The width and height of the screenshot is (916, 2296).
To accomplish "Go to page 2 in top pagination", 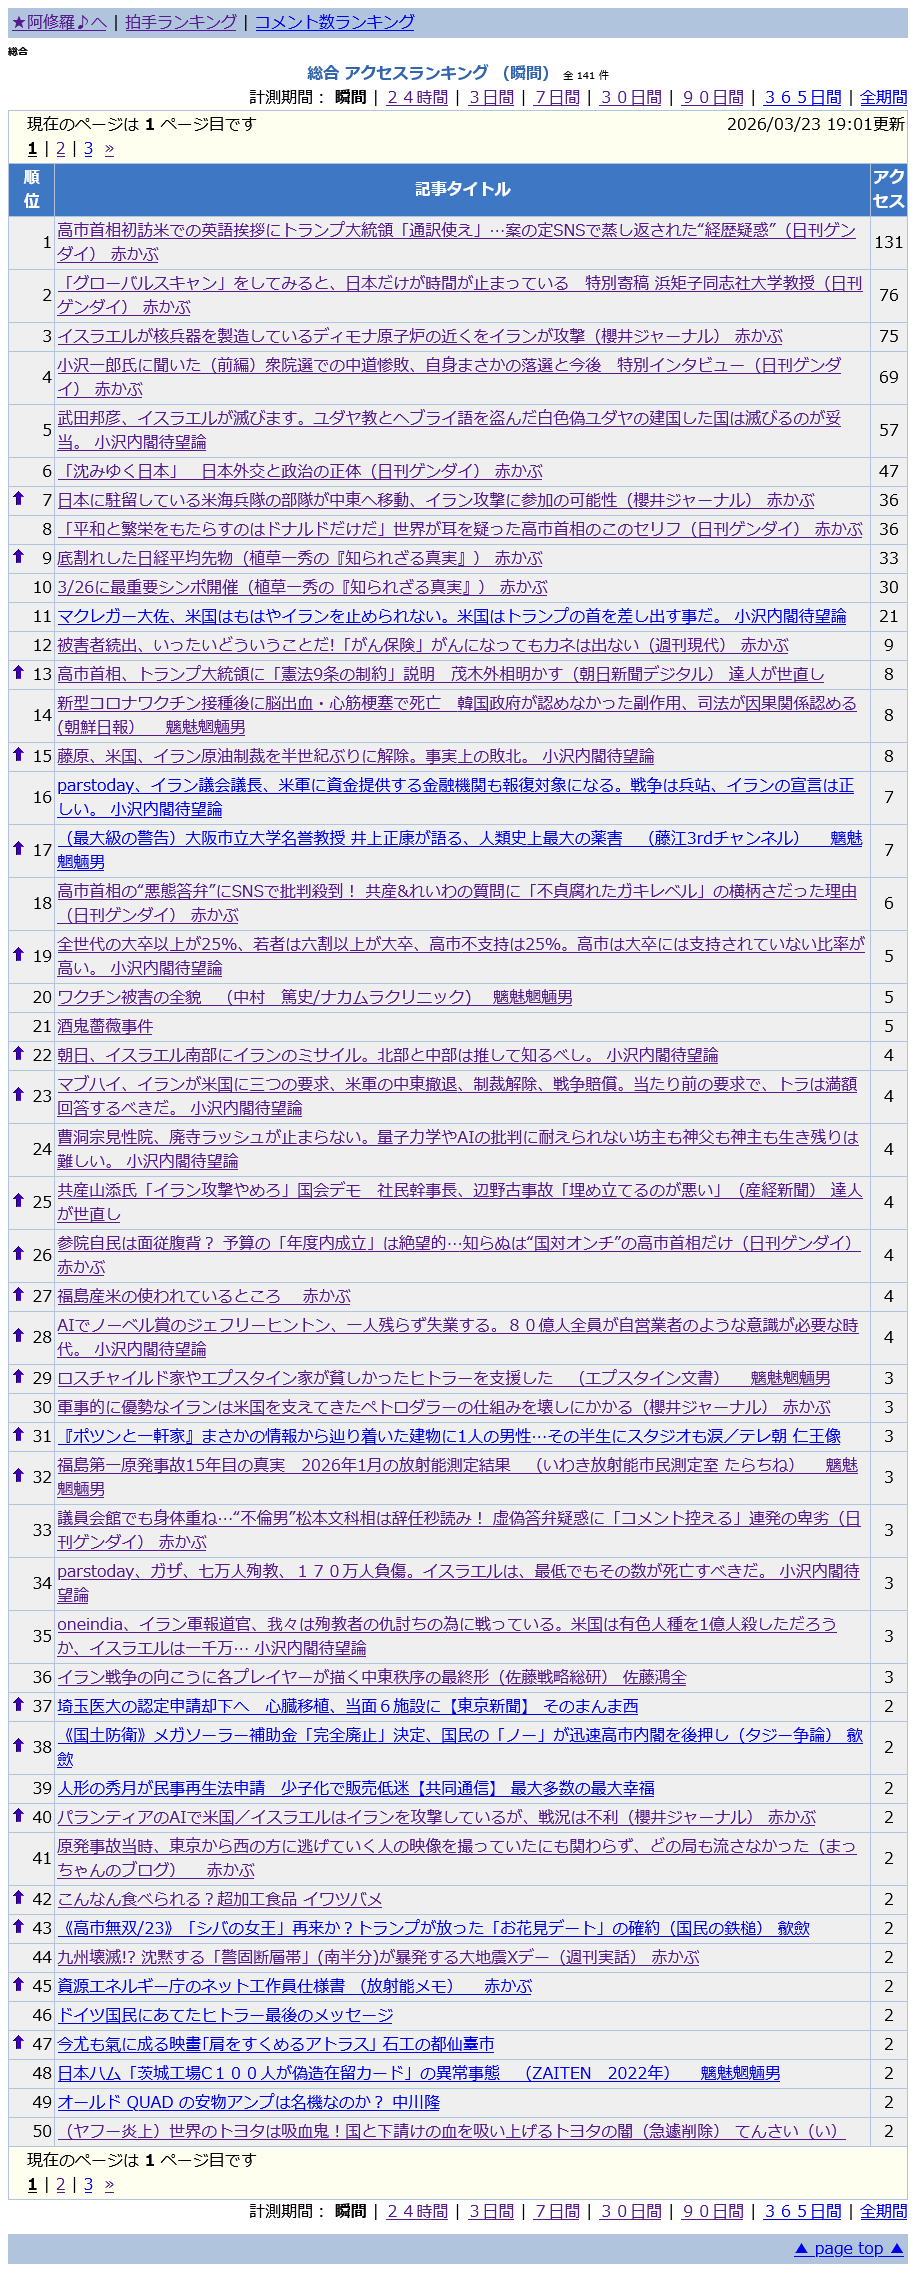I will [60, 149].
